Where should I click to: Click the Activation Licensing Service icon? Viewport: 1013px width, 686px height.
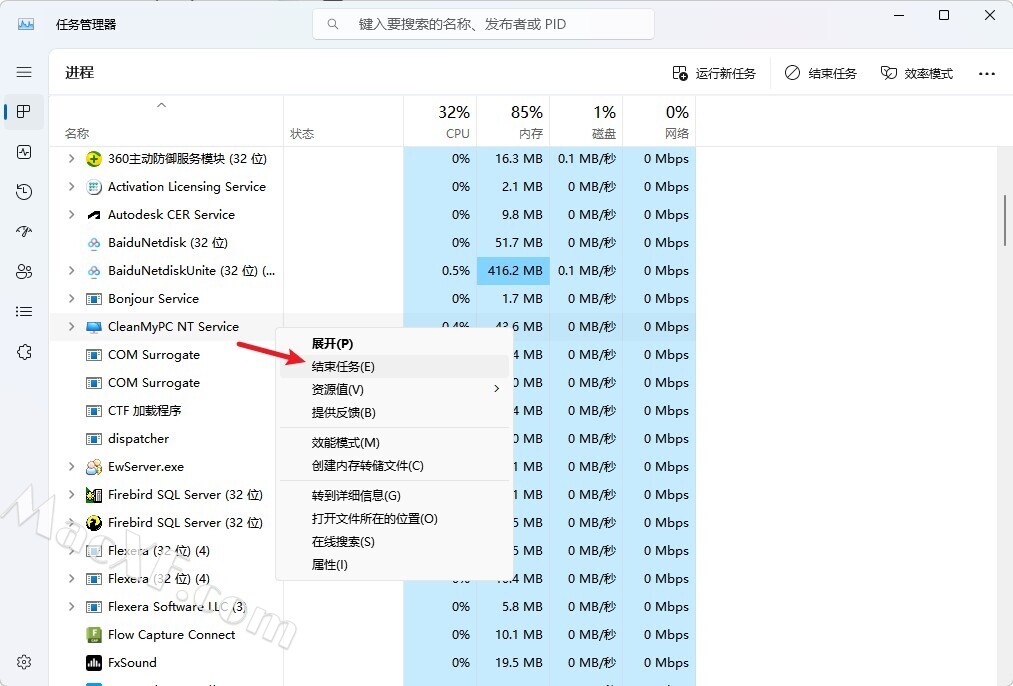click(x=94, y=187)
